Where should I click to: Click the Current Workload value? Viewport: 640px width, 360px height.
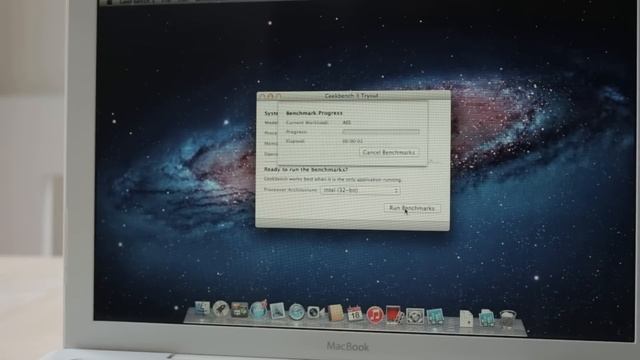[347, 122]
